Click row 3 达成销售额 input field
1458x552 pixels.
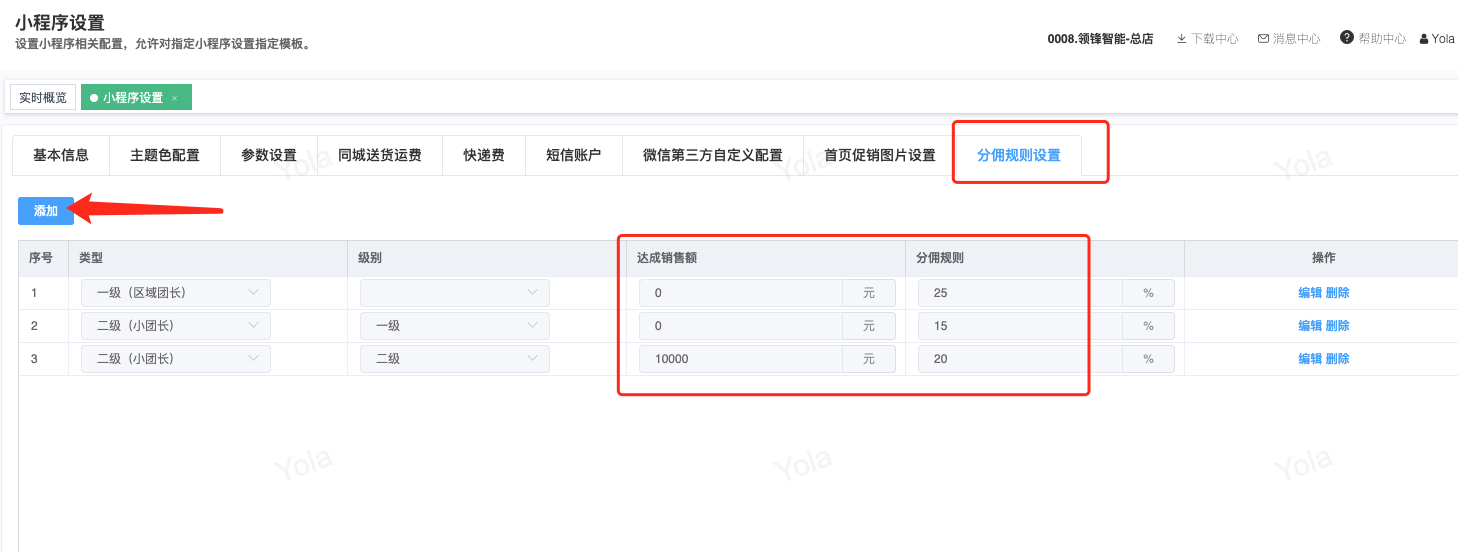pyautogui.click(x=741, y=359)
